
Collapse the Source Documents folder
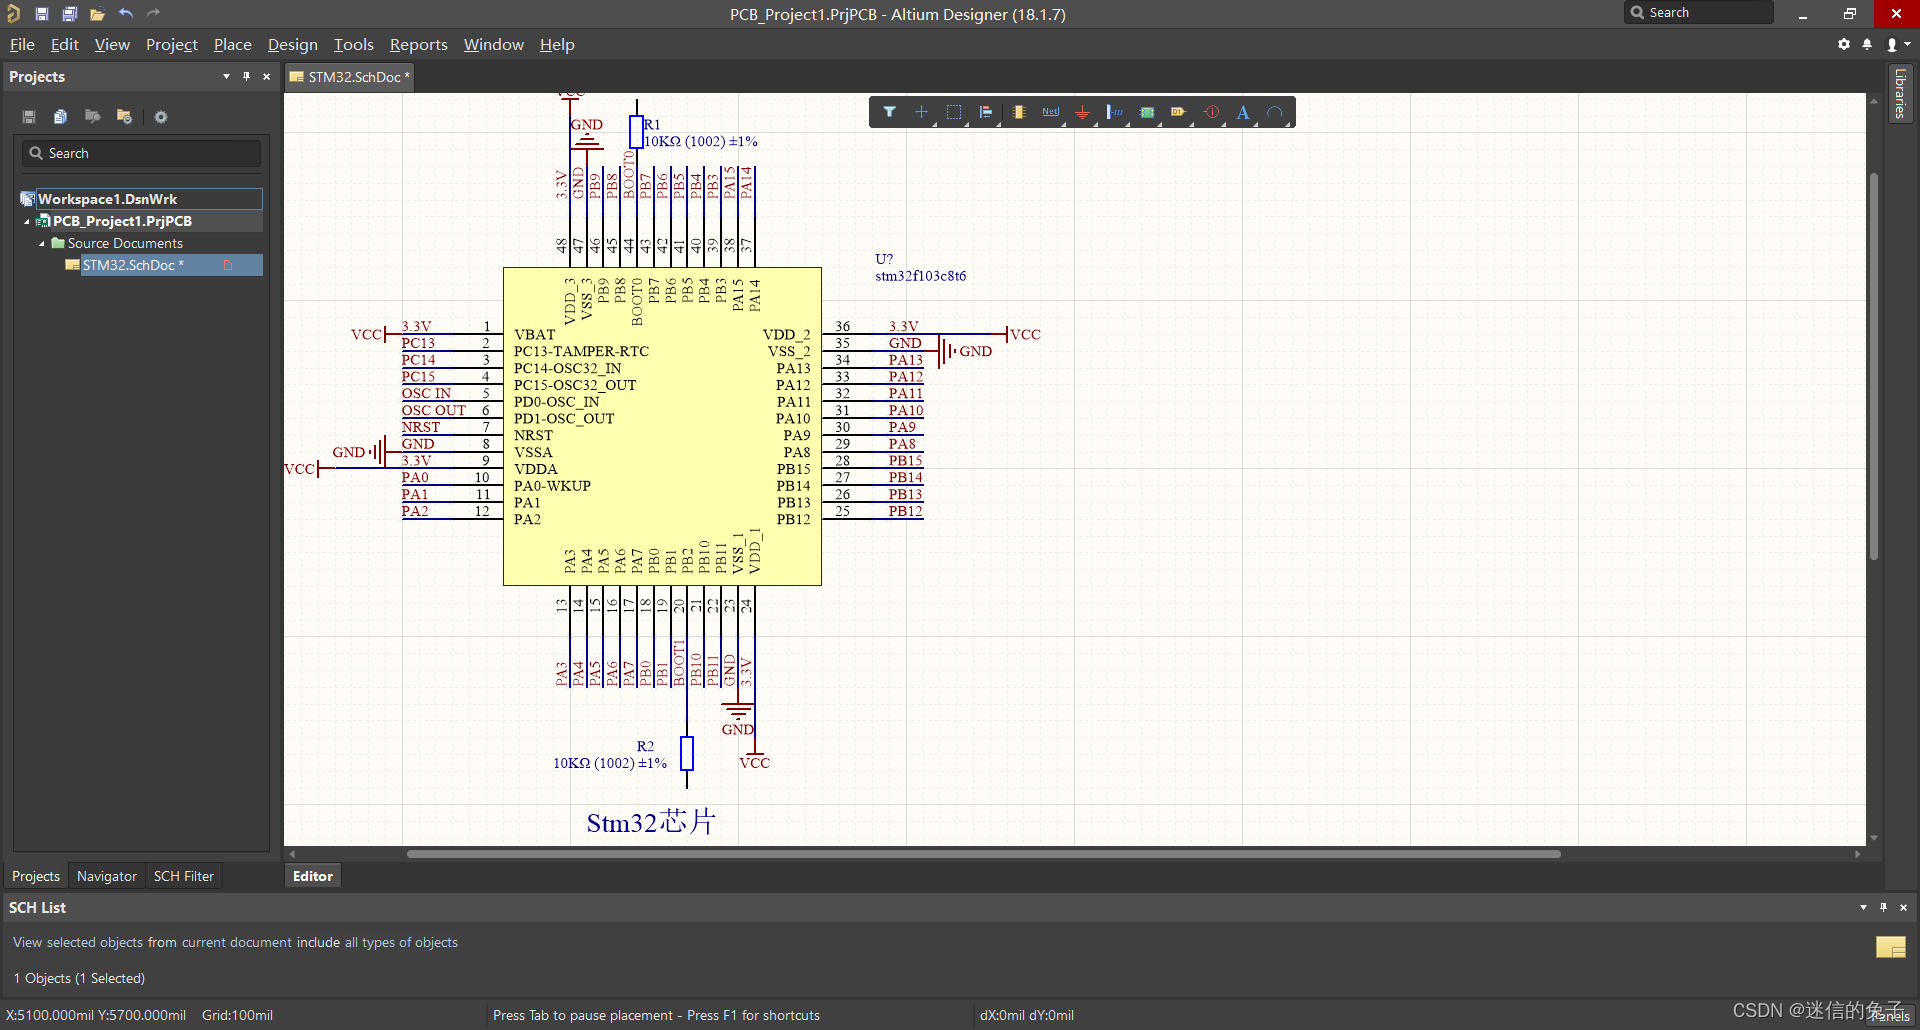42,244
